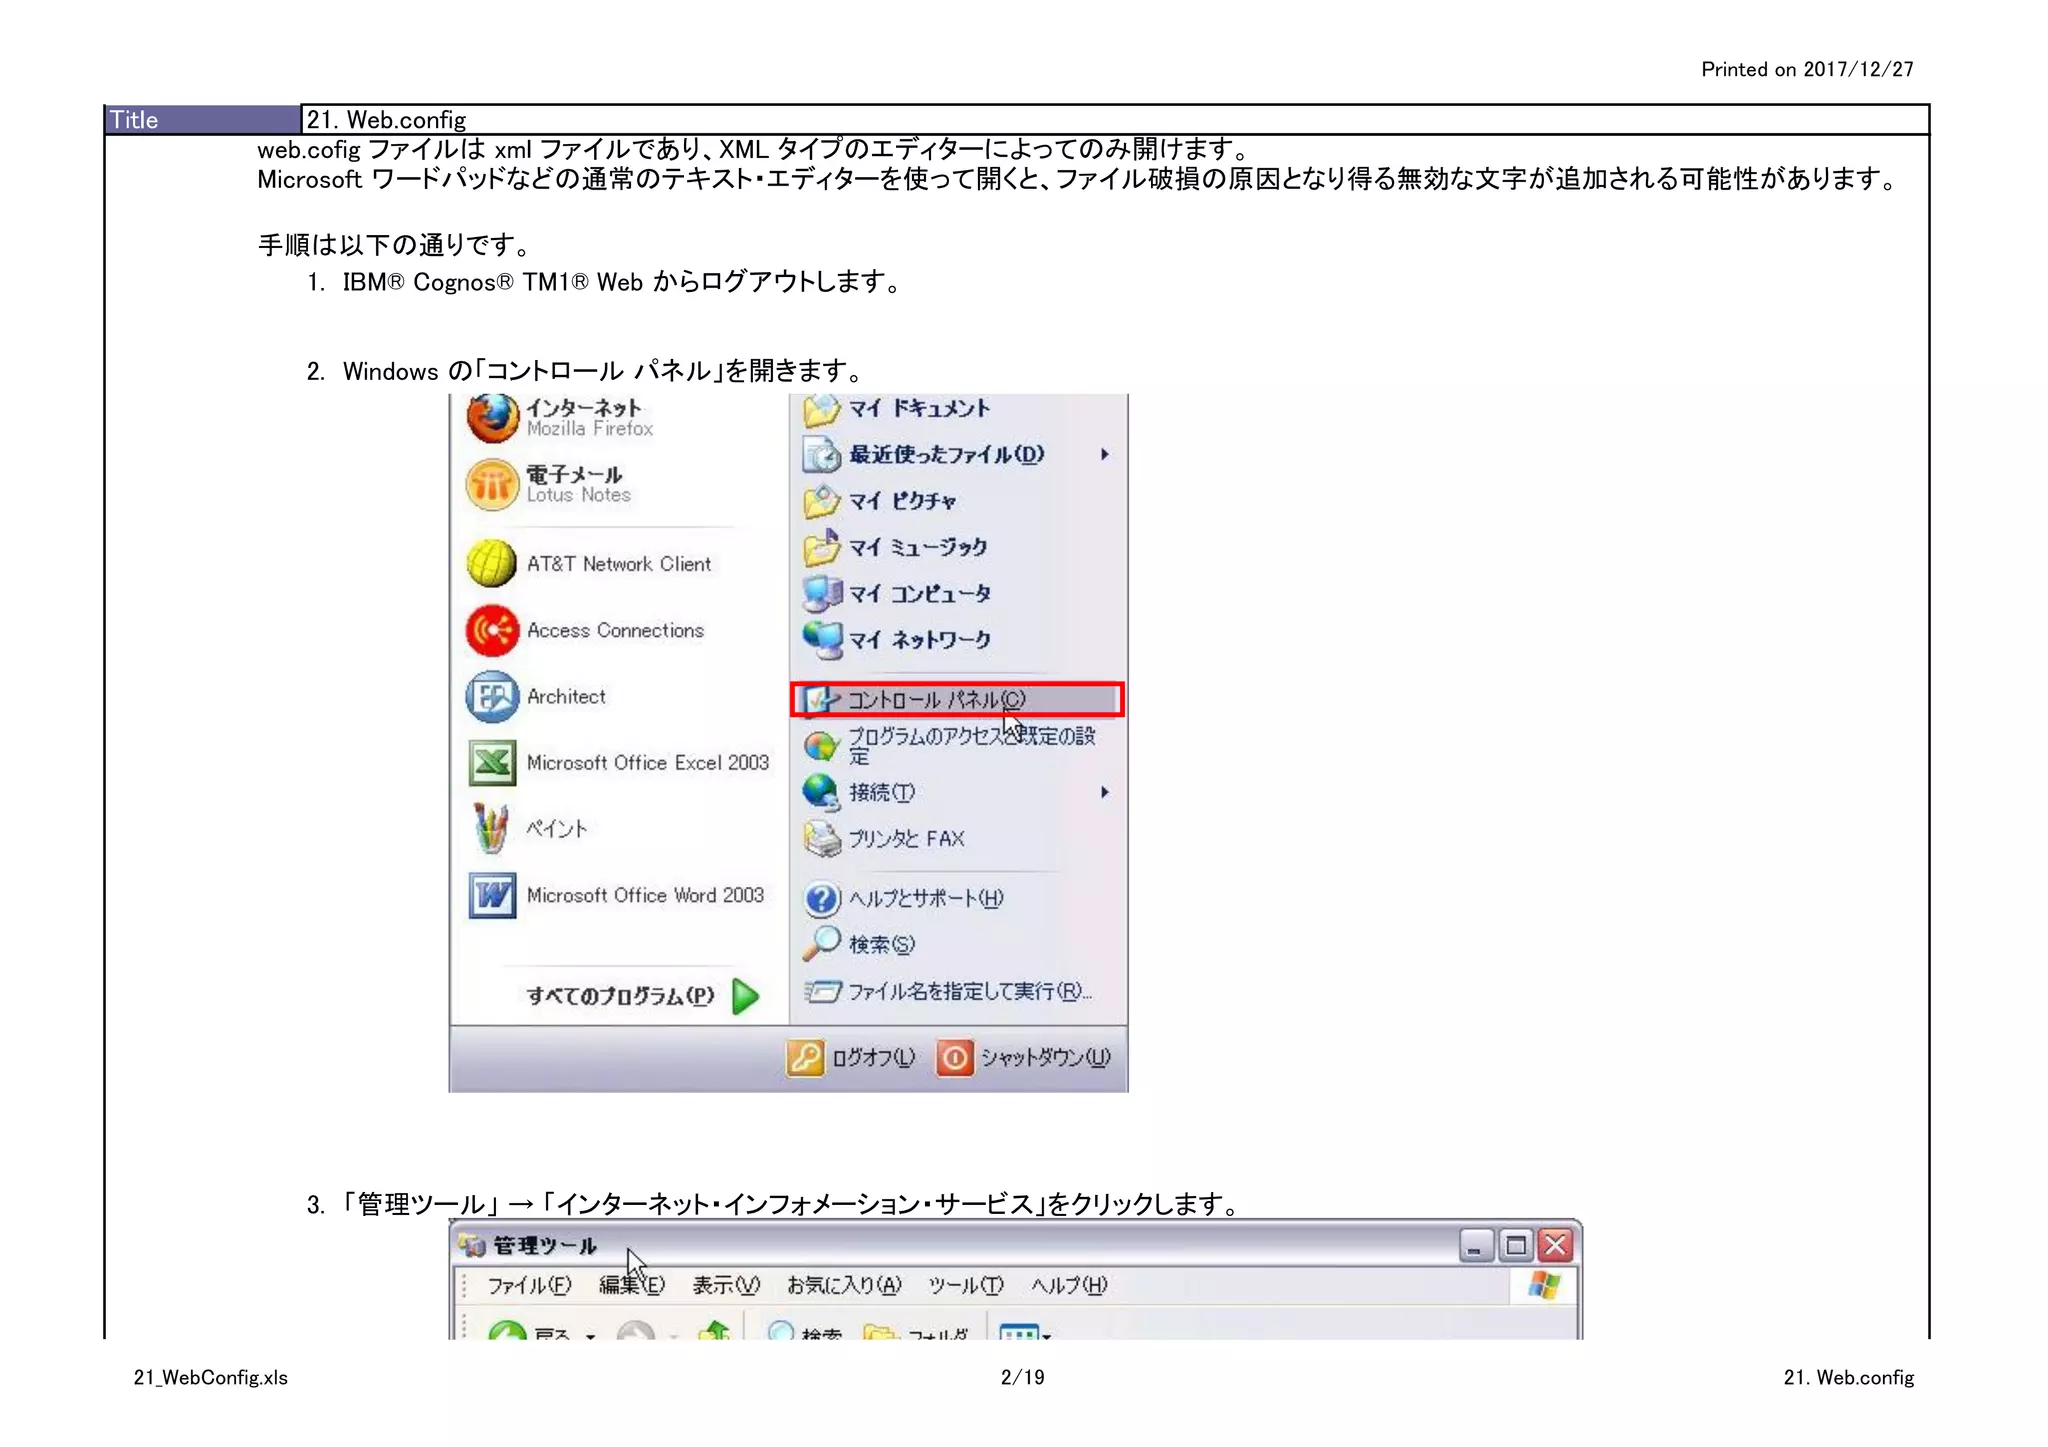This screenshot has height=1447, width=2048.
Task: Open ヘルプとサポート help item
Action: 925,899
